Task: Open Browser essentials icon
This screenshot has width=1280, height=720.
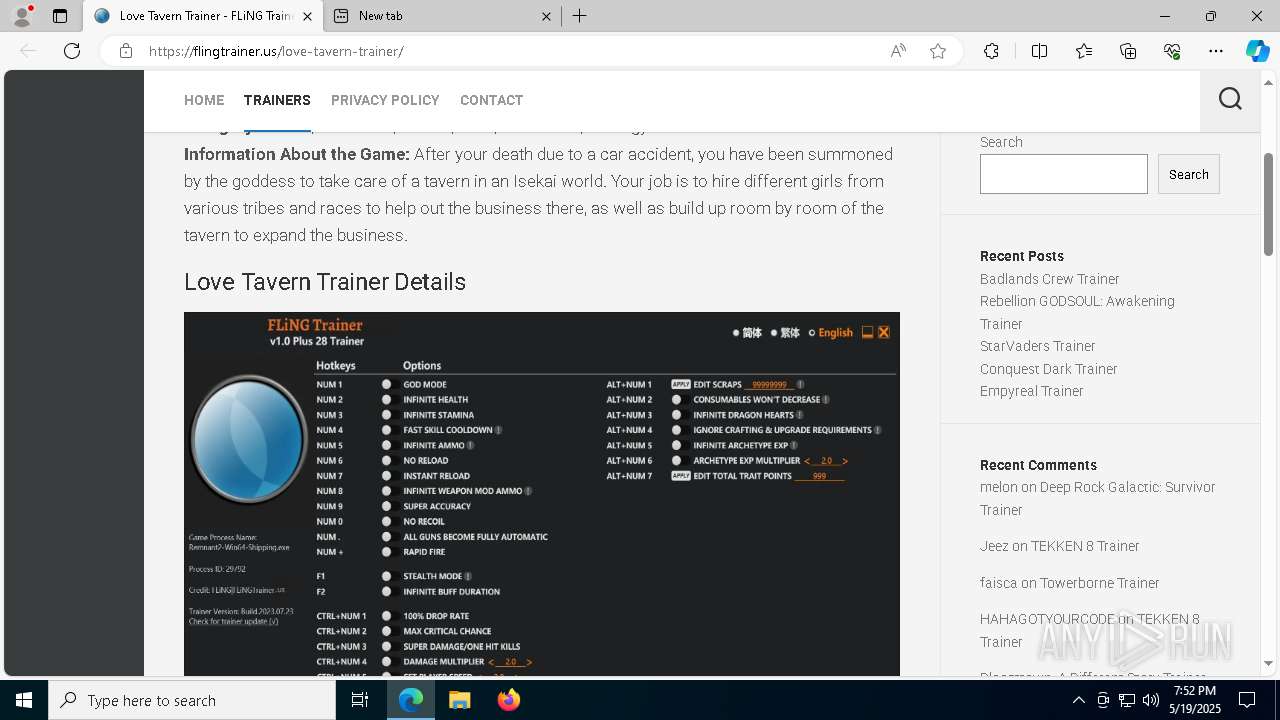Action: [x=1172, y=51]
